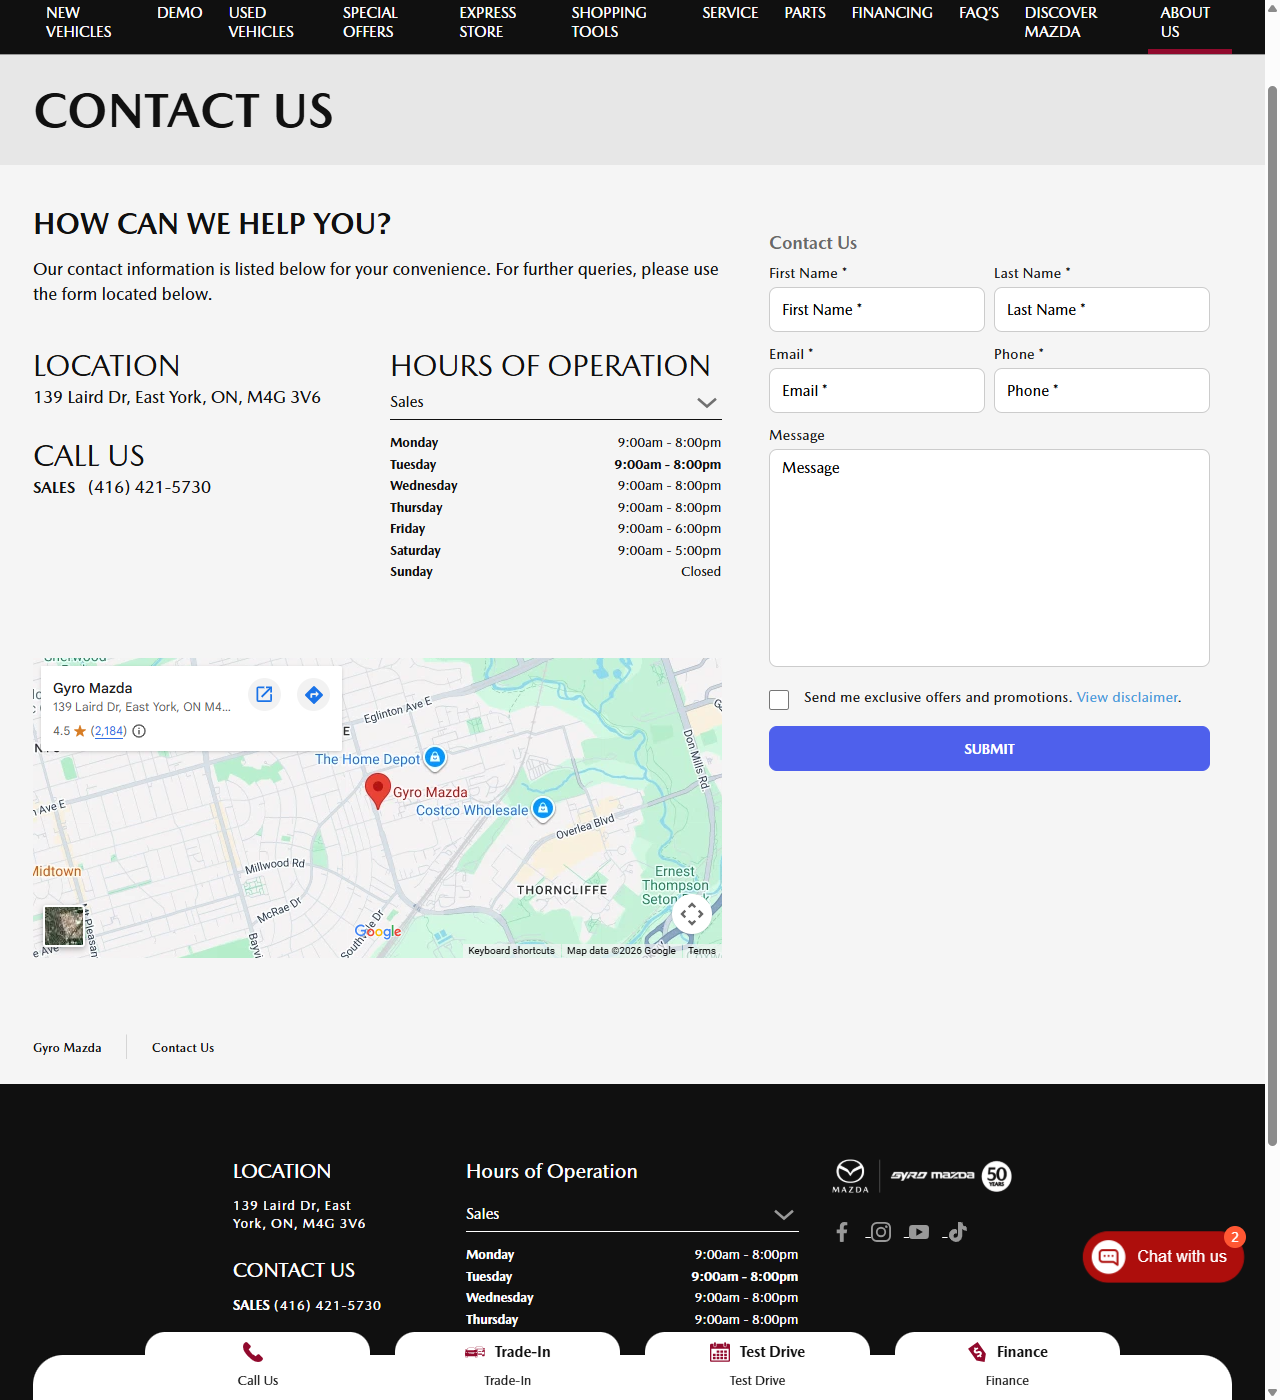This screenshot has width=1280, height=1400.
Task: Click Ernest Thompson Seton park label
Action: click(x=675, y=885)
